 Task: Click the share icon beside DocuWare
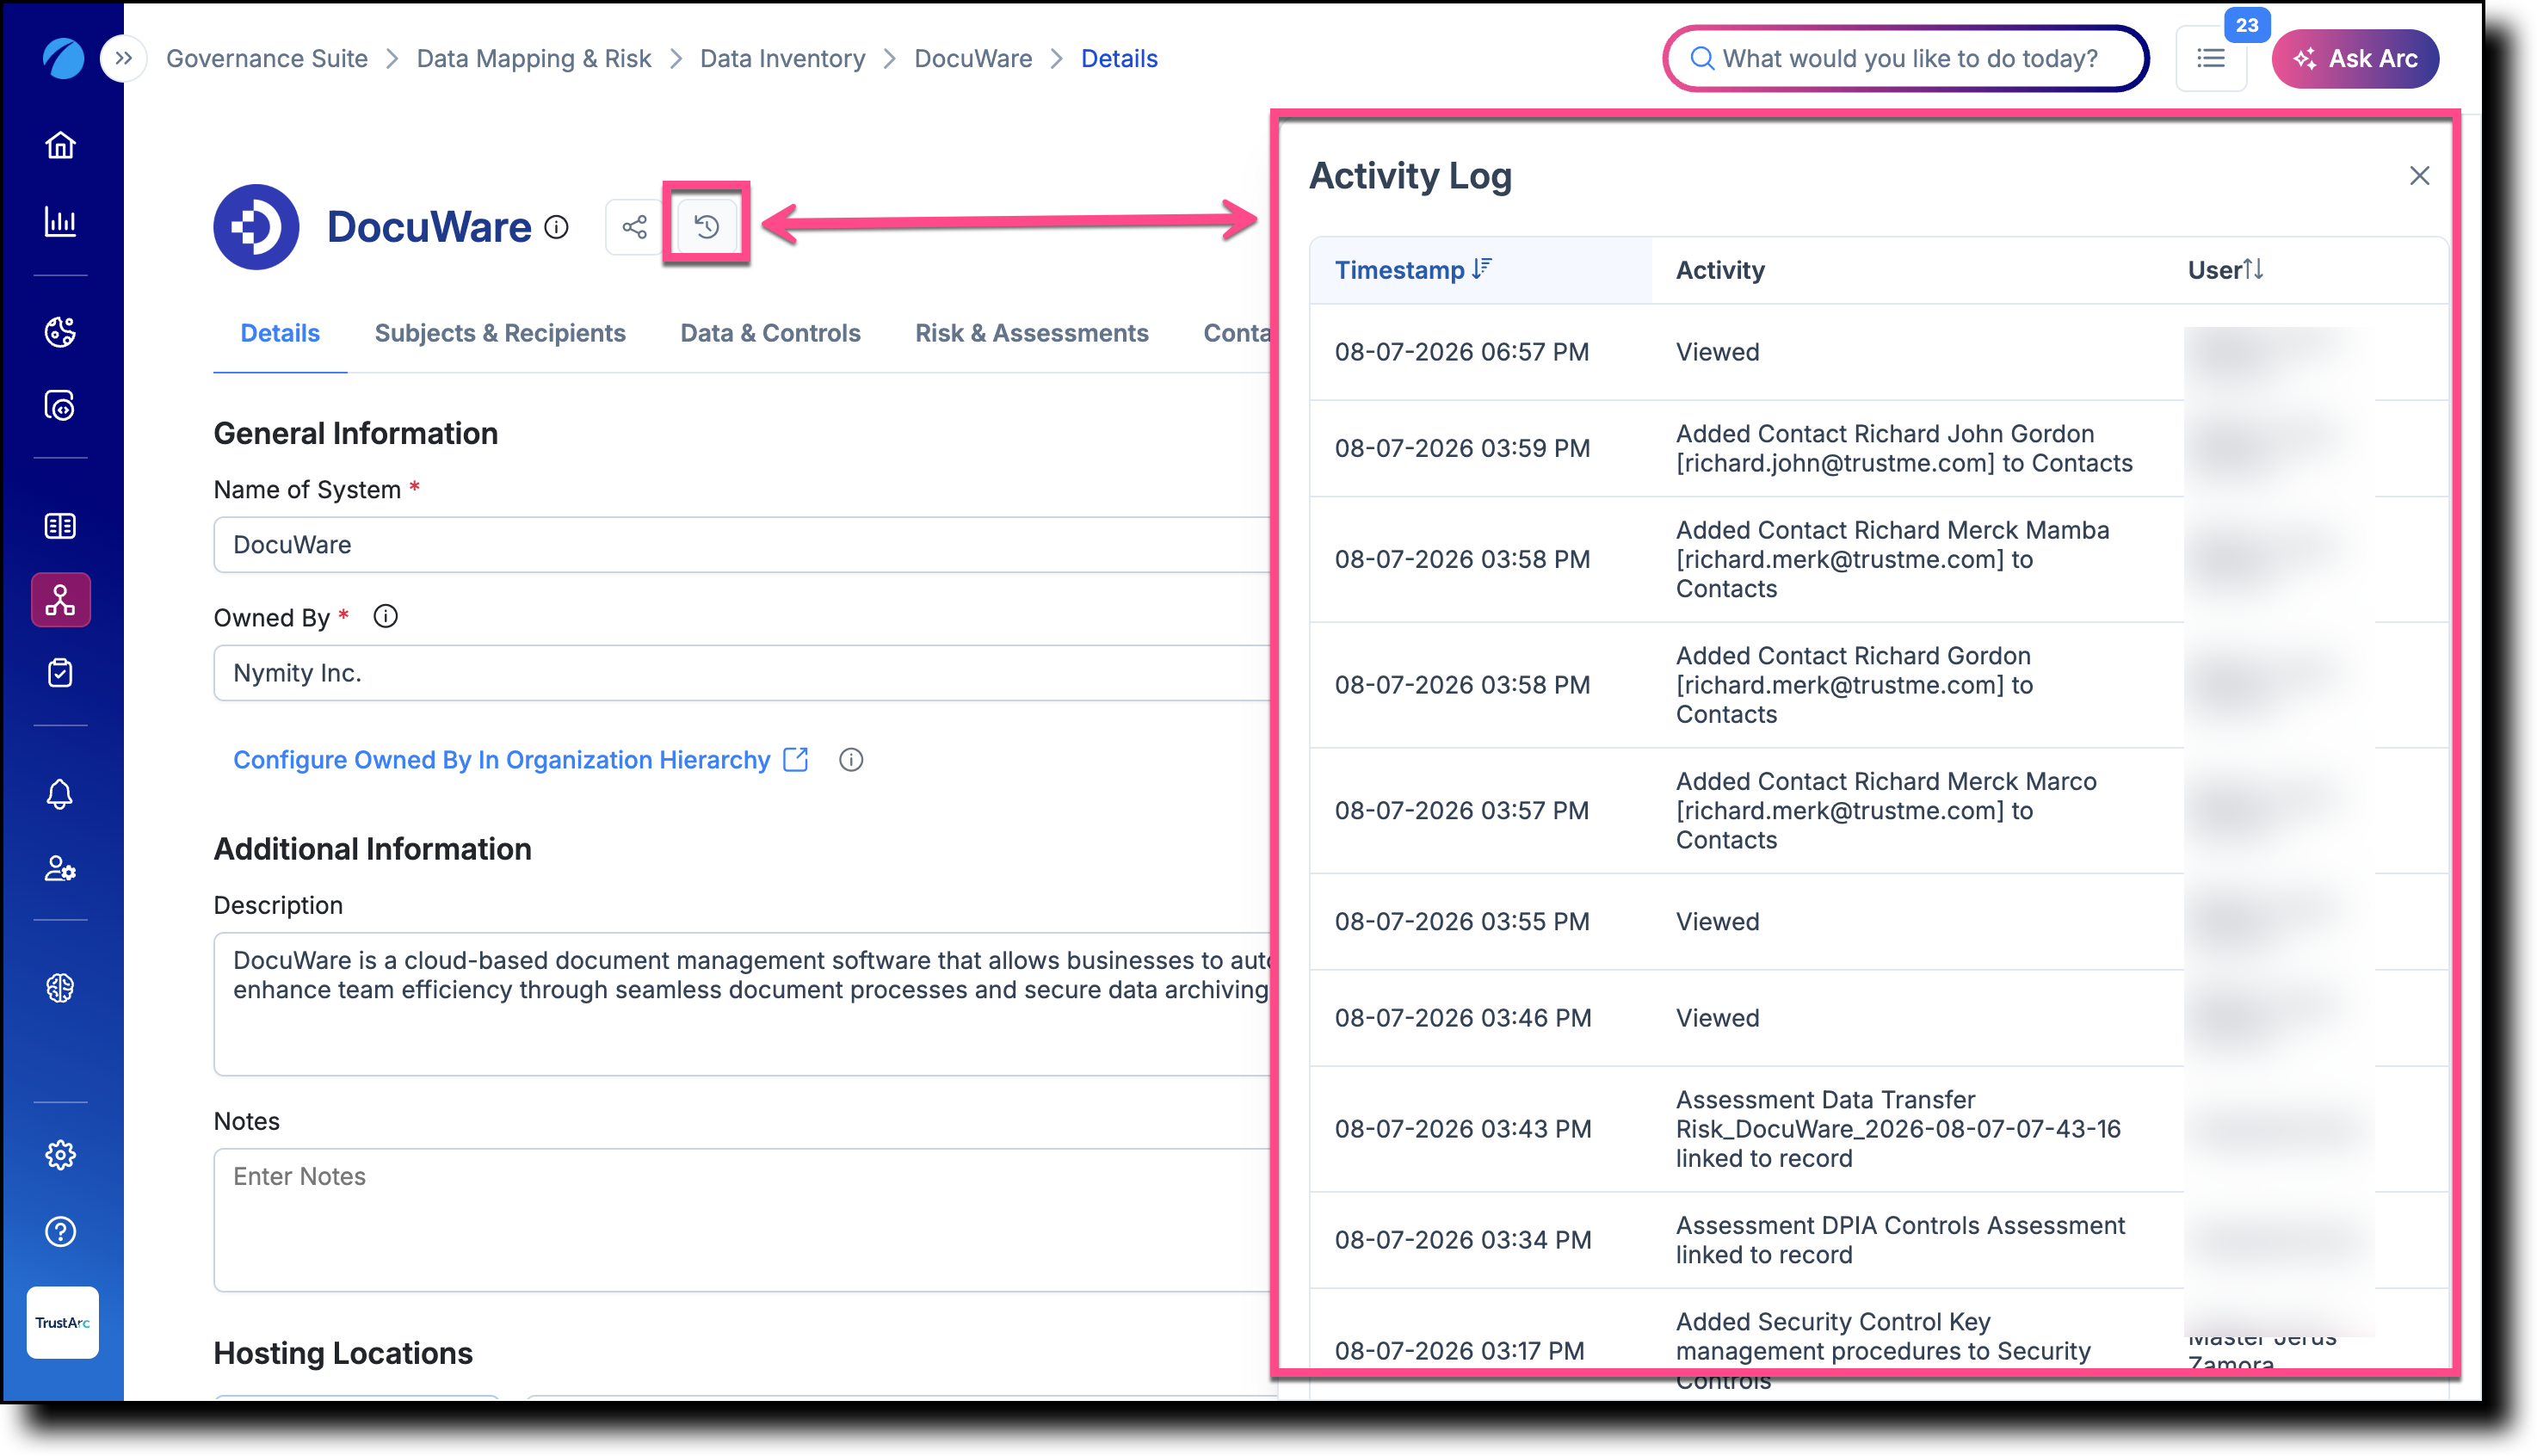[634, 226]
